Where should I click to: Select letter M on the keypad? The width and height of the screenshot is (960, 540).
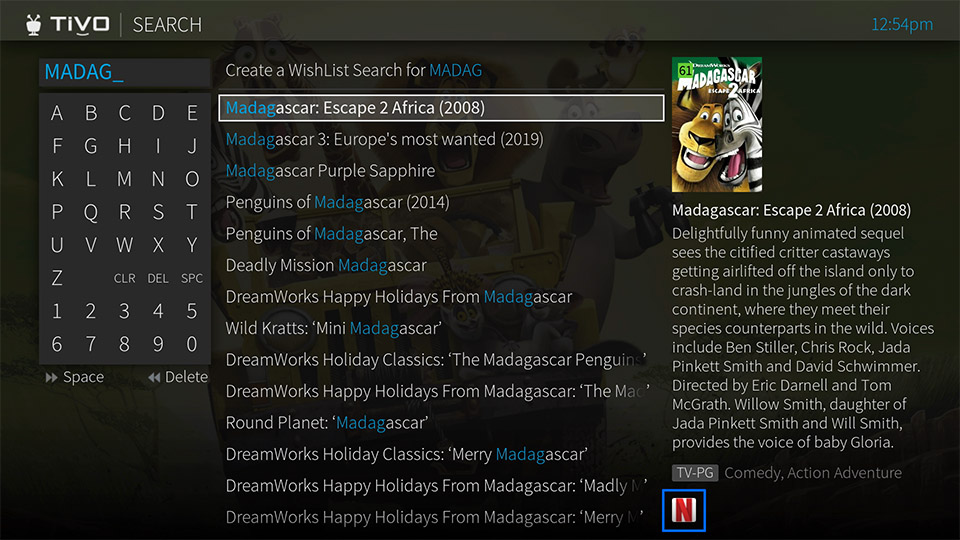[124, 179]
